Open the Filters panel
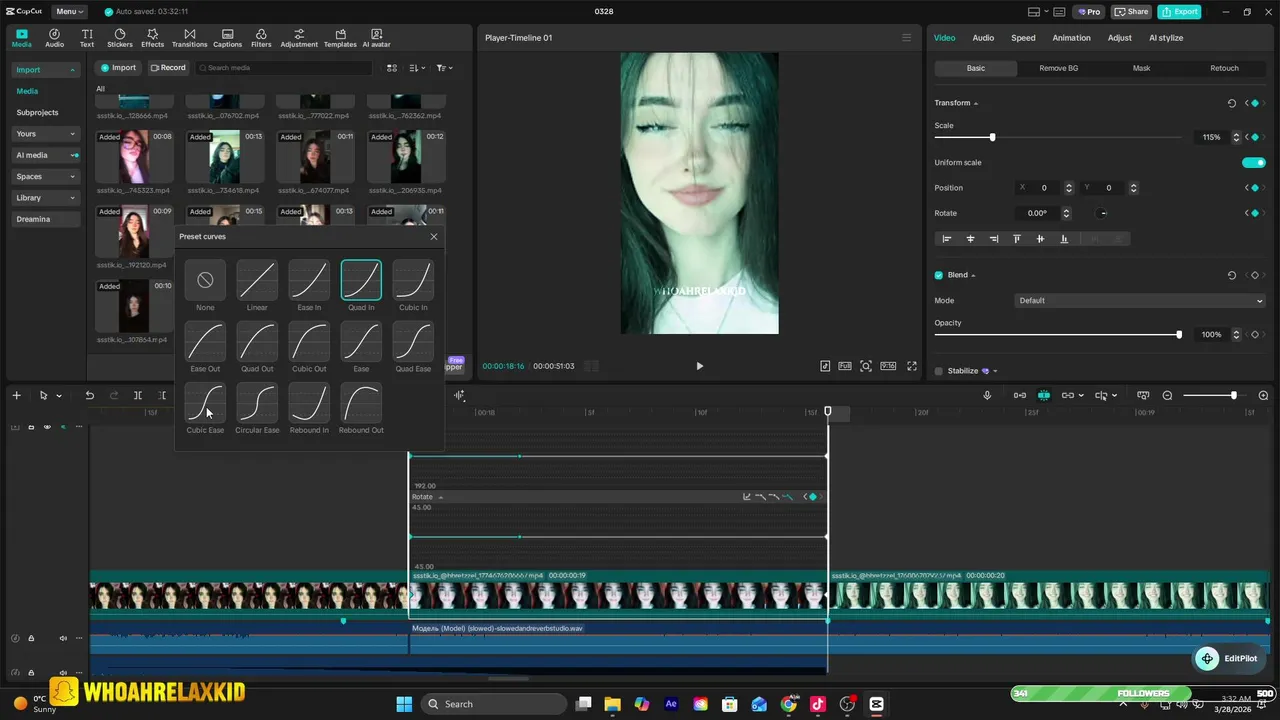1280x720 pixels. pos(261,38)
